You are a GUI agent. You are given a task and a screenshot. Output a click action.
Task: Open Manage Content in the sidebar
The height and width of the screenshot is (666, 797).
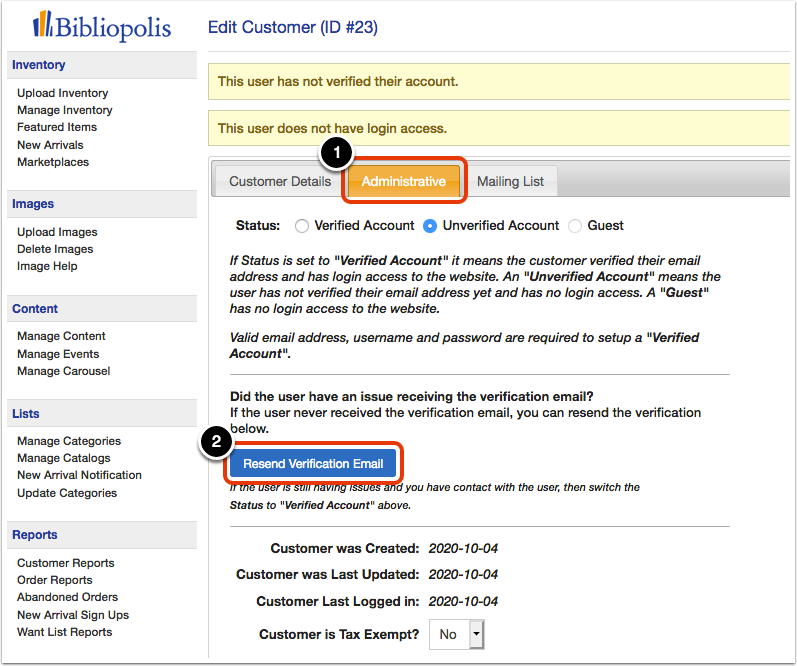point(61,336)
